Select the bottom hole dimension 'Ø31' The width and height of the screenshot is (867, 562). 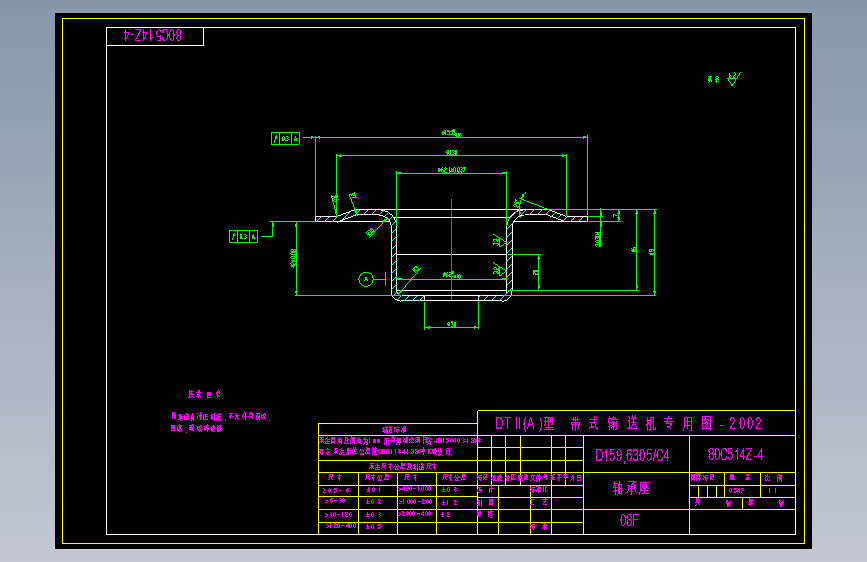tap(451, 324)
